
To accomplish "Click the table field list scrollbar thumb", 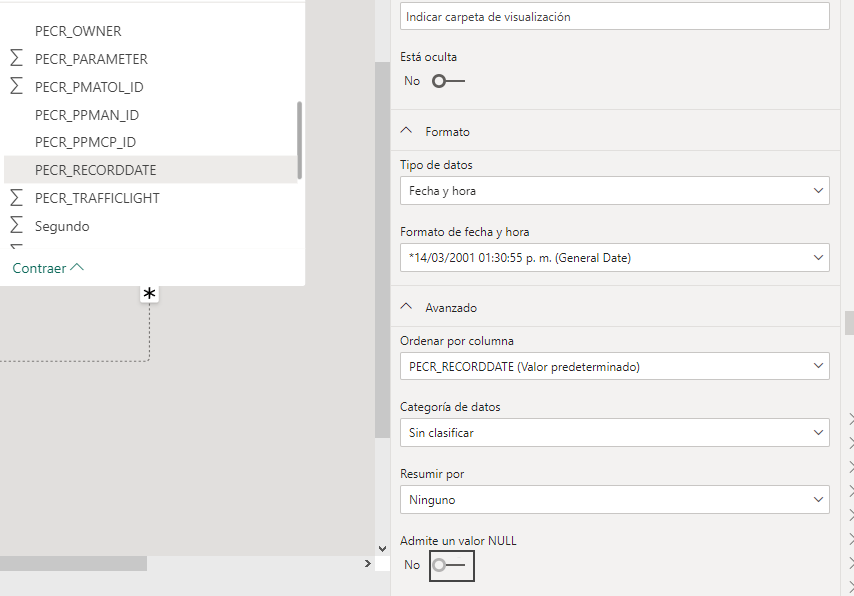I will (300, 140).
